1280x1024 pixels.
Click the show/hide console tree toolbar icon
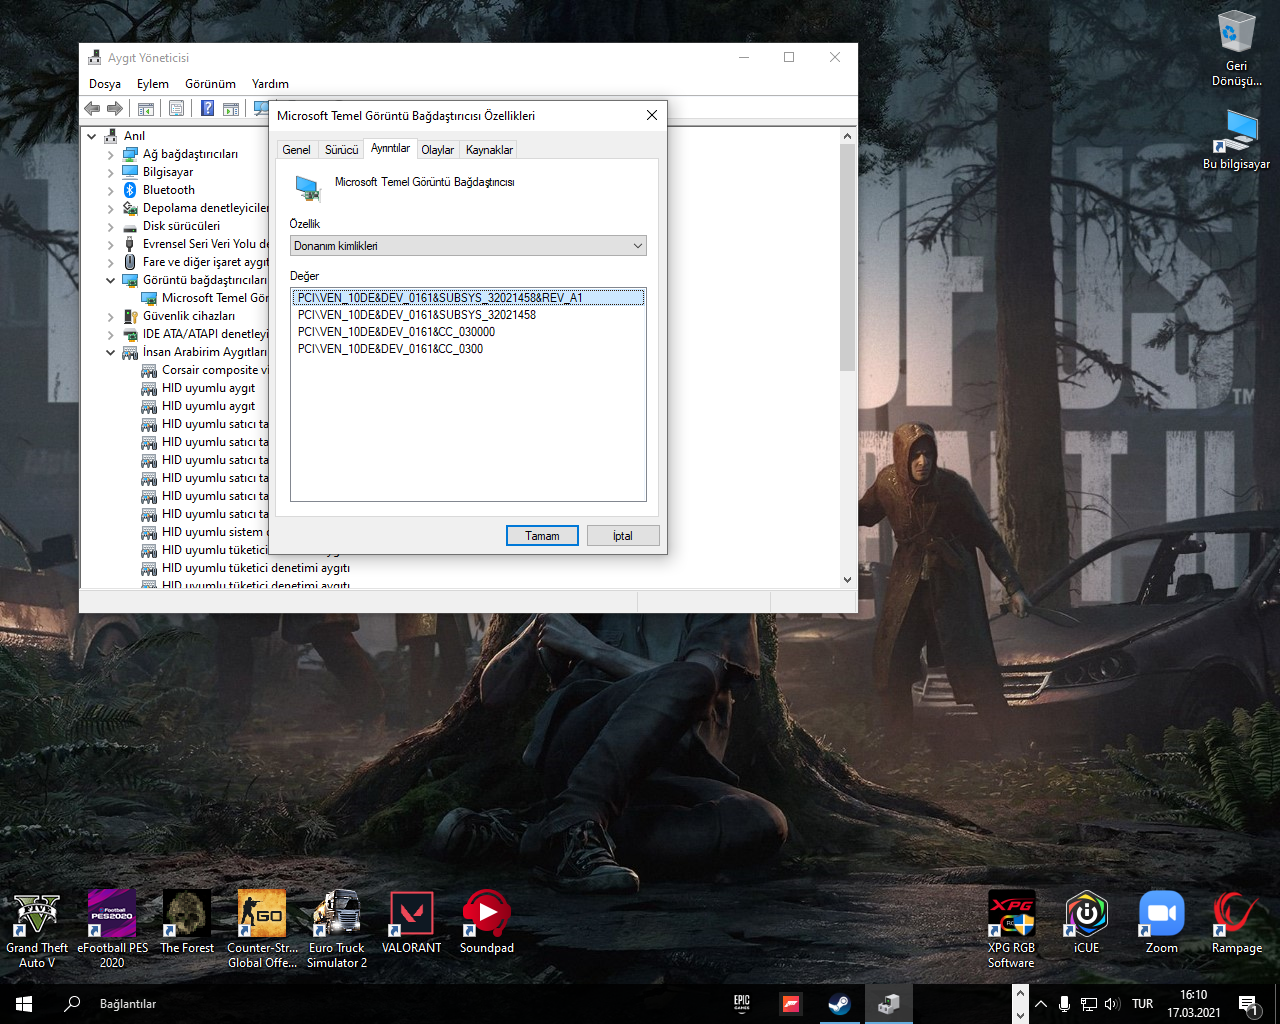point(146,108)
